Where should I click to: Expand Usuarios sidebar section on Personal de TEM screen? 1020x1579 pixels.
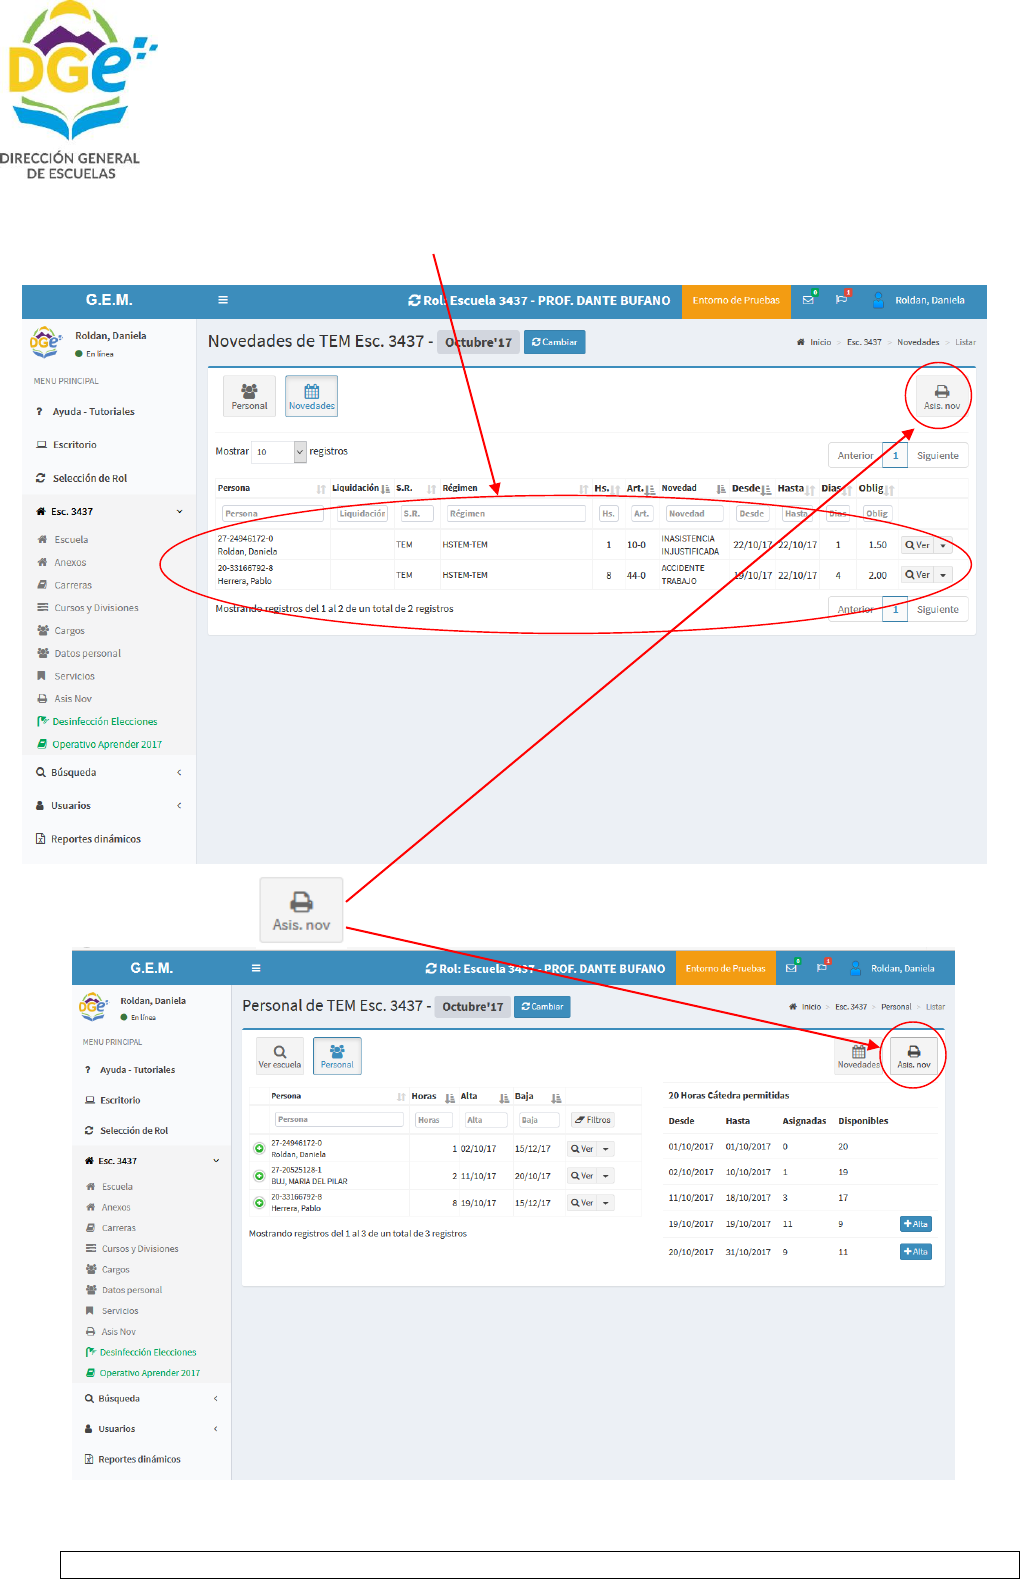(x=152, y=1429)
